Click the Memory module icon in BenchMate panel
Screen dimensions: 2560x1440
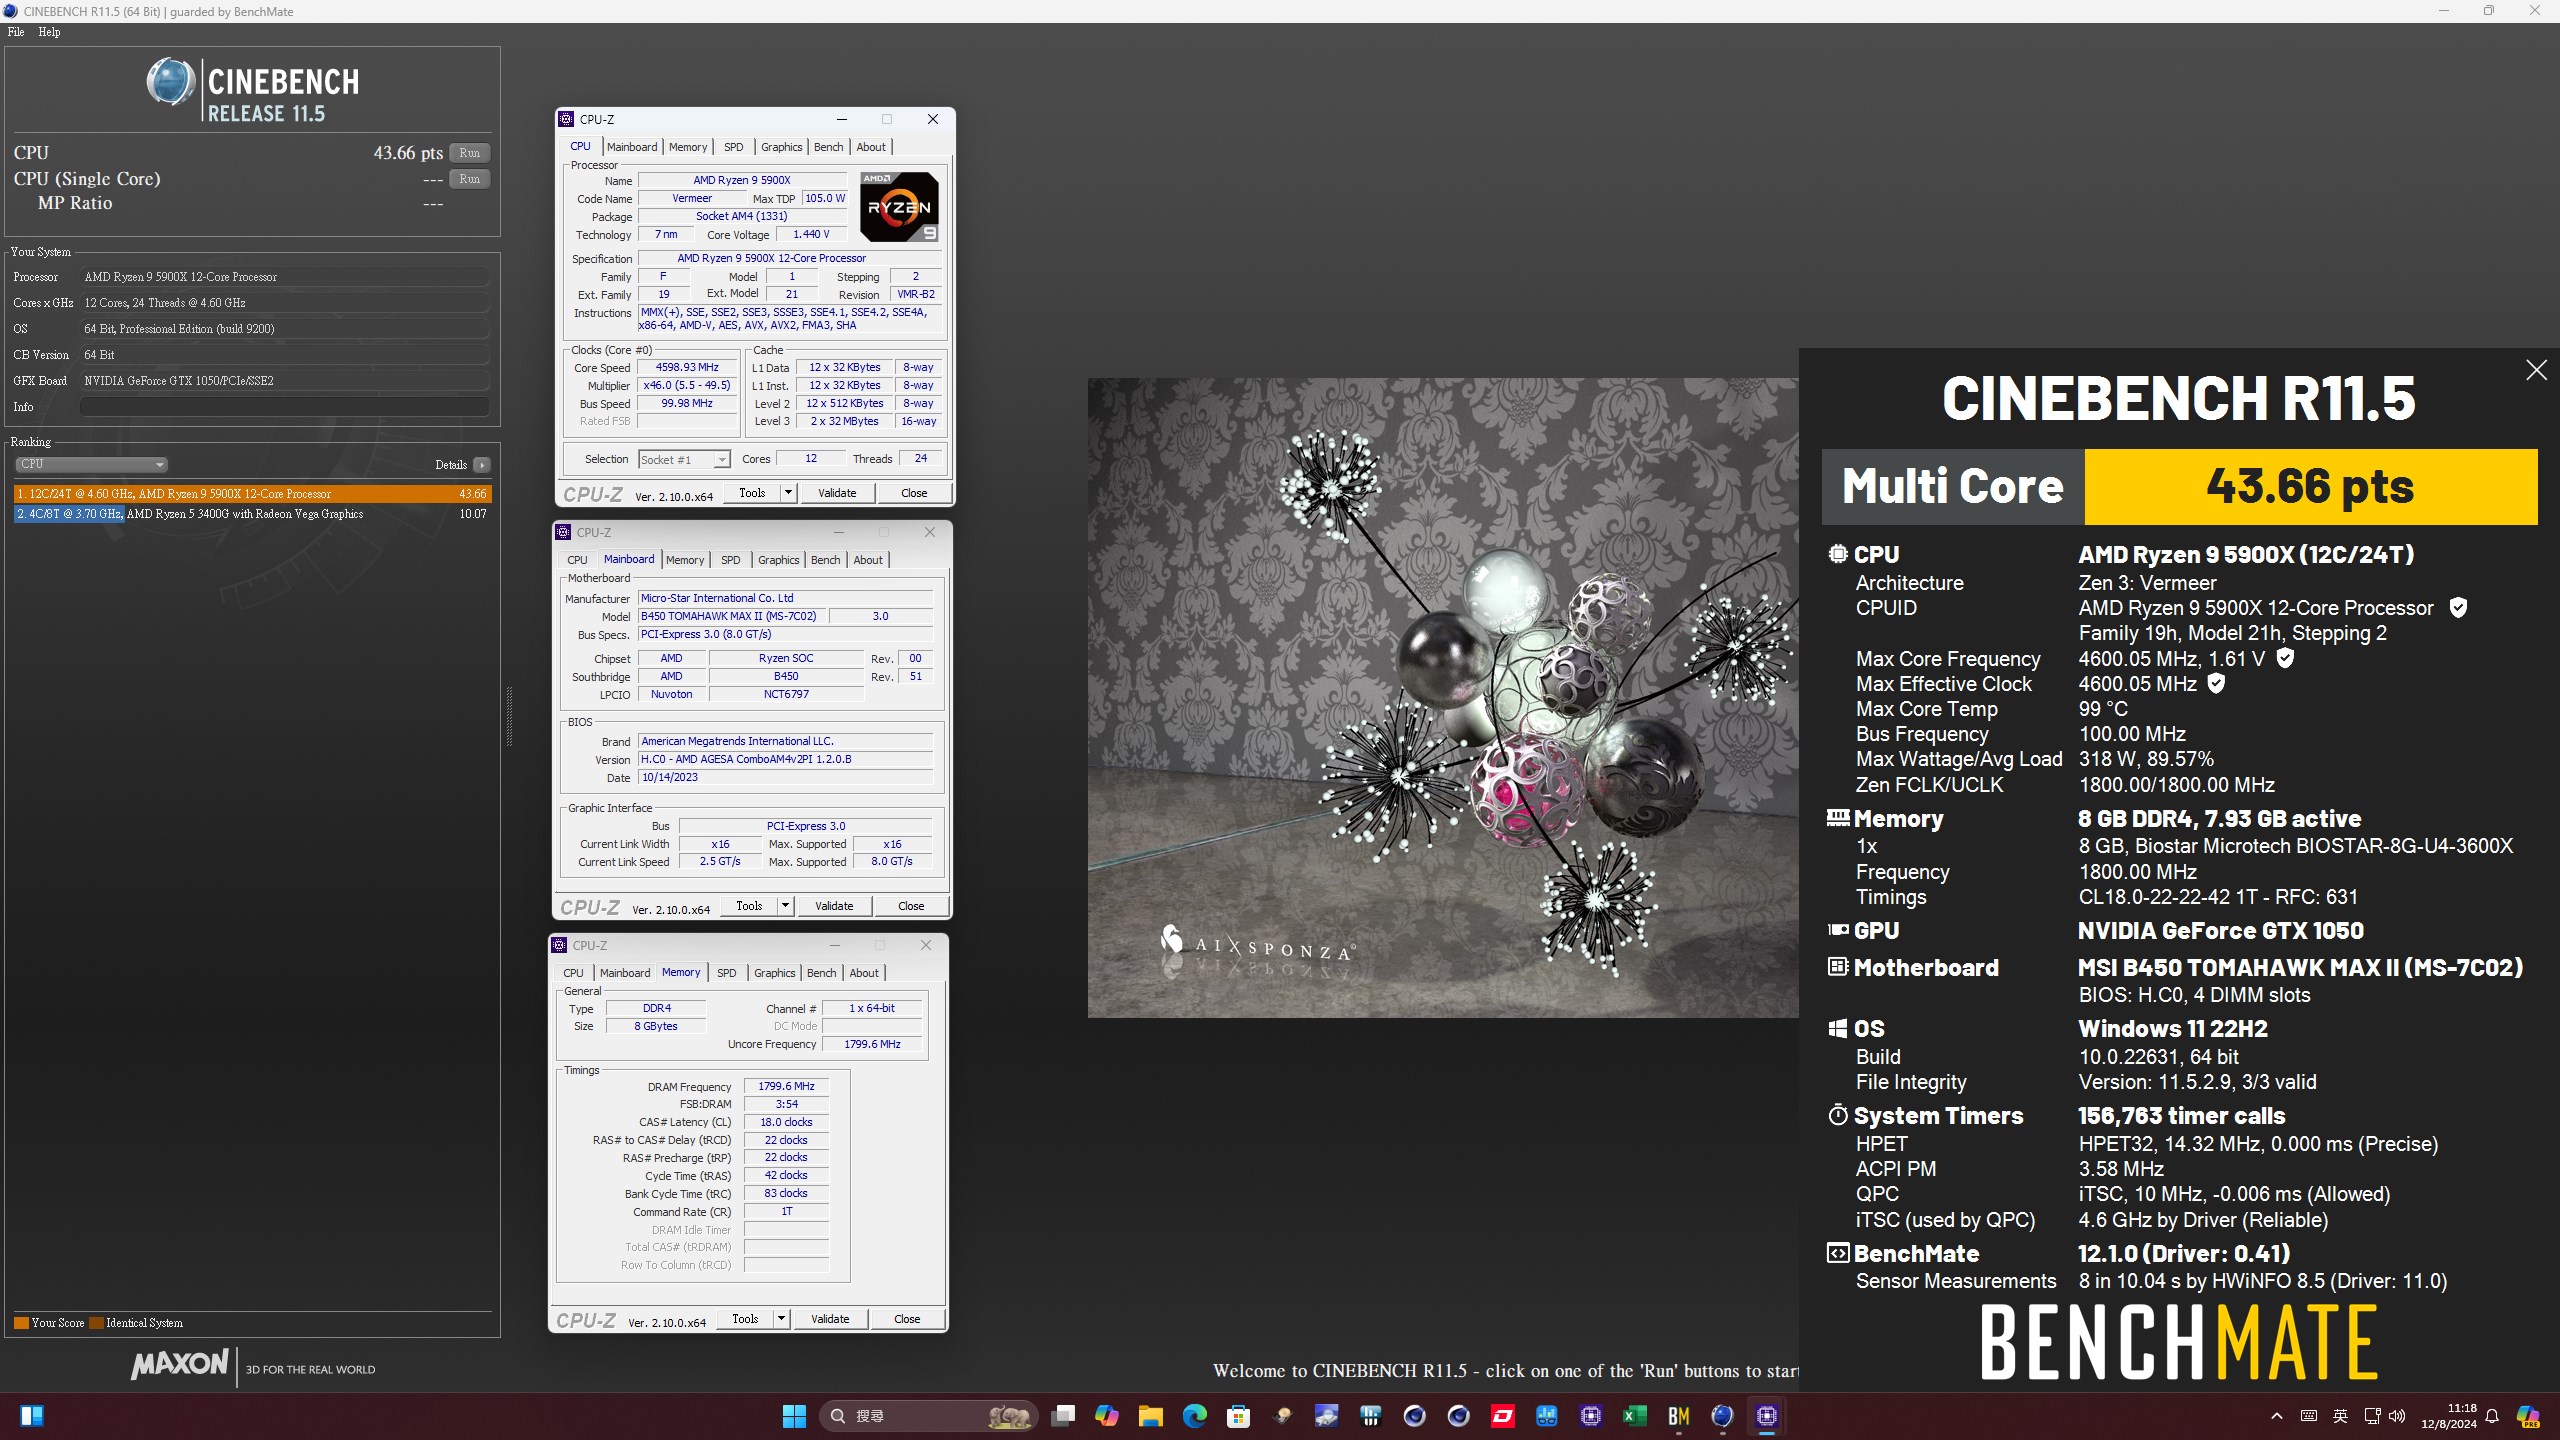point(1838,818)
